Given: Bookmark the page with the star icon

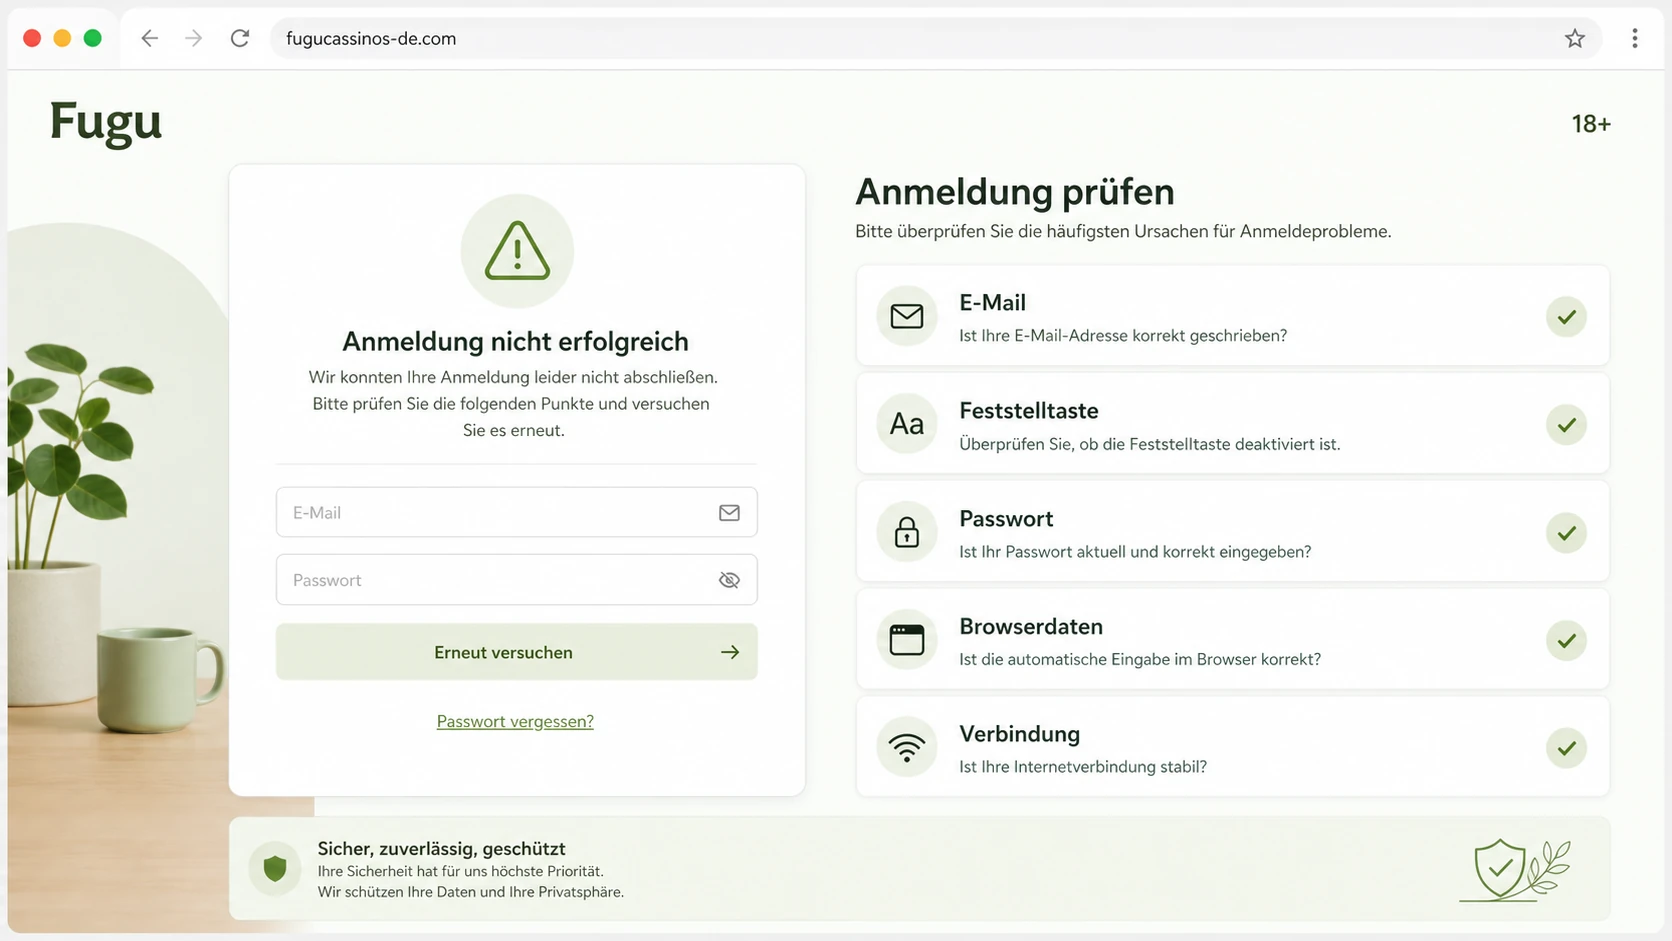Looking at the screenshot, I should (1575, 38).
